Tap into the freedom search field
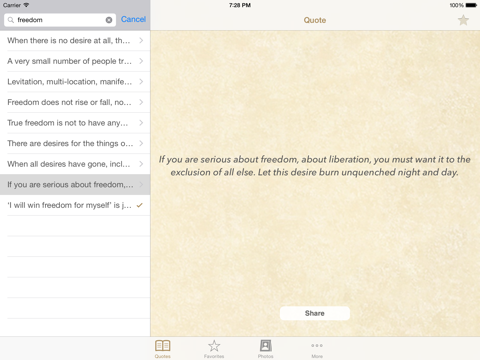Viewport: 480px width, 360px height. pyautogui.click(x=60, y=20)
